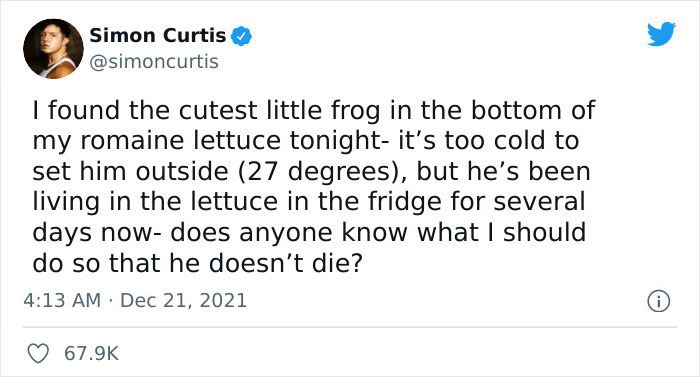Click "set him outside" in the tweet
700x377 pixels.
(130, 172)
